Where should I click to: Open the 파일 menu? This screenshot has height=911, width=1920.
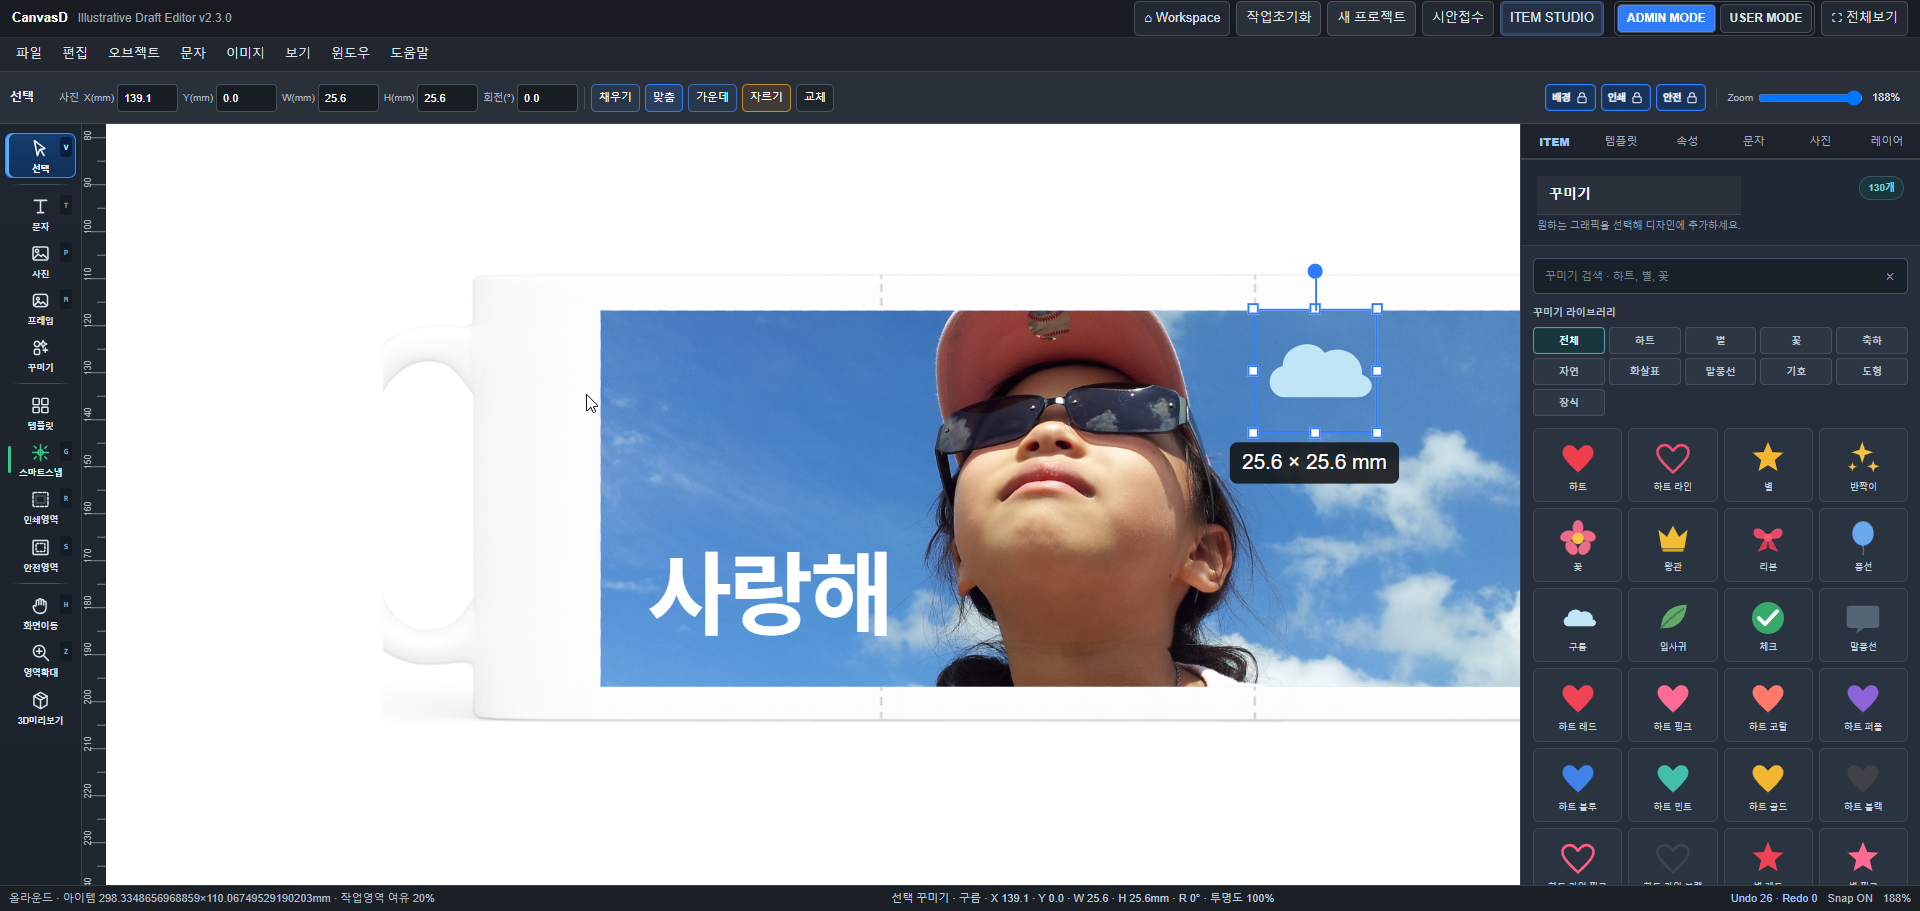click(x=29, y=53)
